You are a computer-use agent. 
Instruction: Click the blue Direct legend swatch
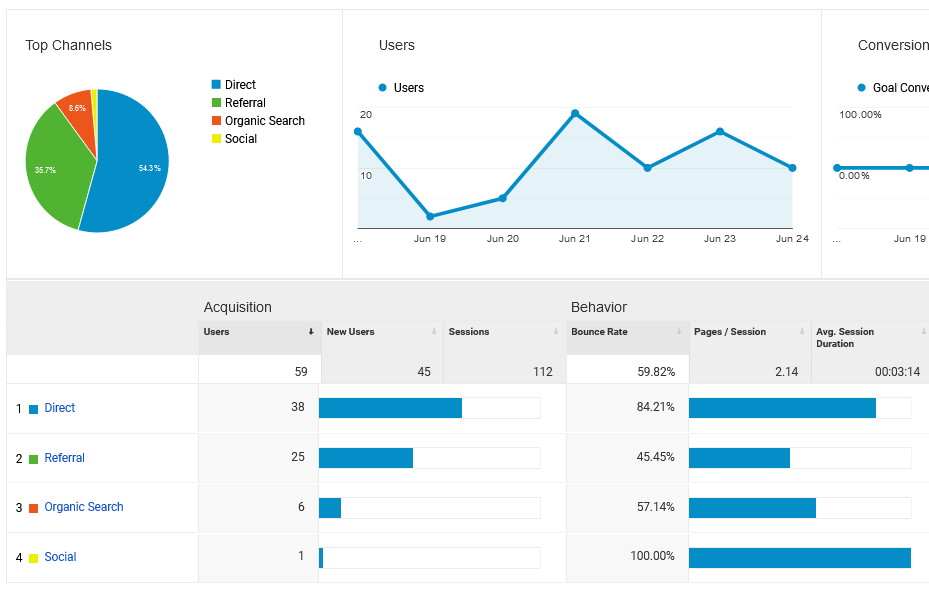216,85
